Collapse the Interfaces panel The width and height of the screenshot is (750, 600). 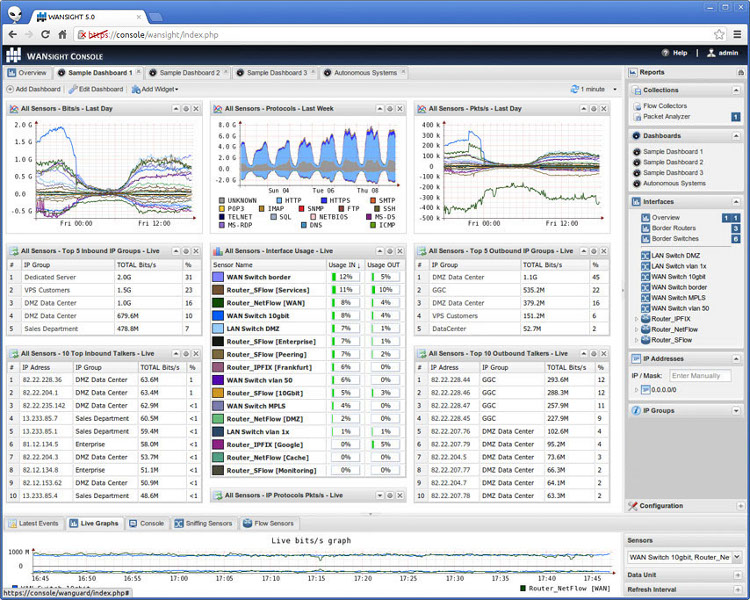pyautogui.click(x=736, y=202)
